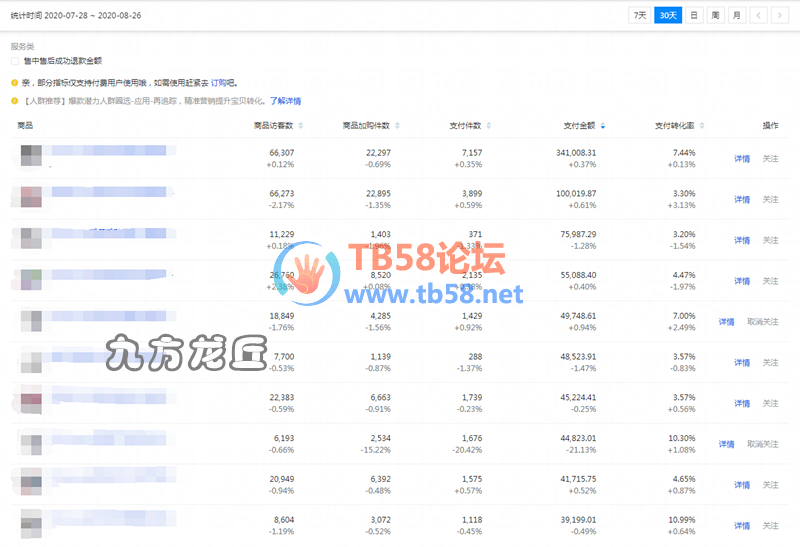The width and height of the screenshot is (800, 547).
Task: Open 详情 for the 100,019.87 row
Action: coord(742,200)
